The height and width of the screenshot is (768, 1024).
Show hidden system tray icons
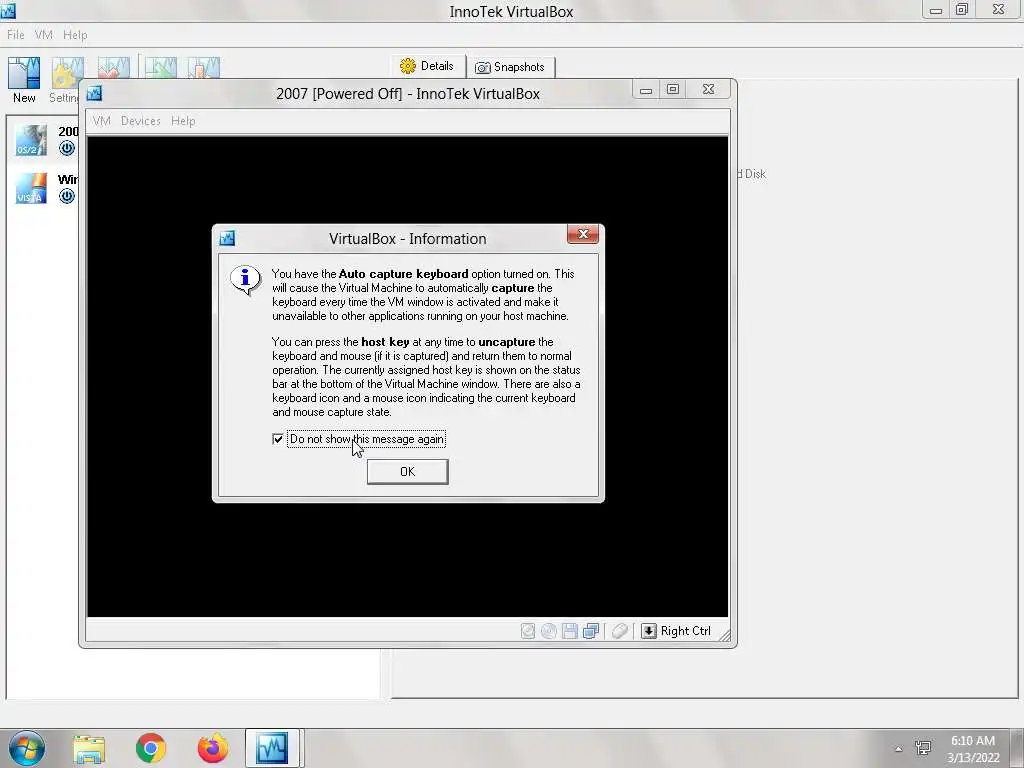pos(899,749)
